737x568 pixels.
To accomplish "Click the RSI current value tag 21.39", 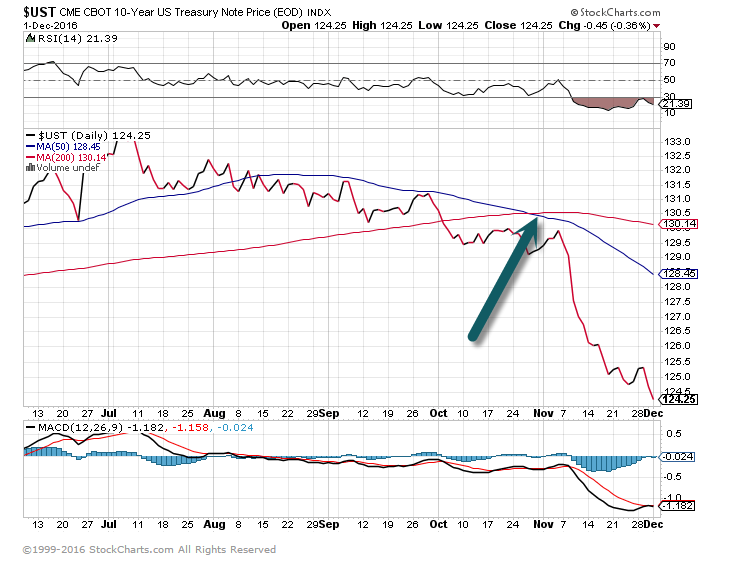I will [676, 103].
